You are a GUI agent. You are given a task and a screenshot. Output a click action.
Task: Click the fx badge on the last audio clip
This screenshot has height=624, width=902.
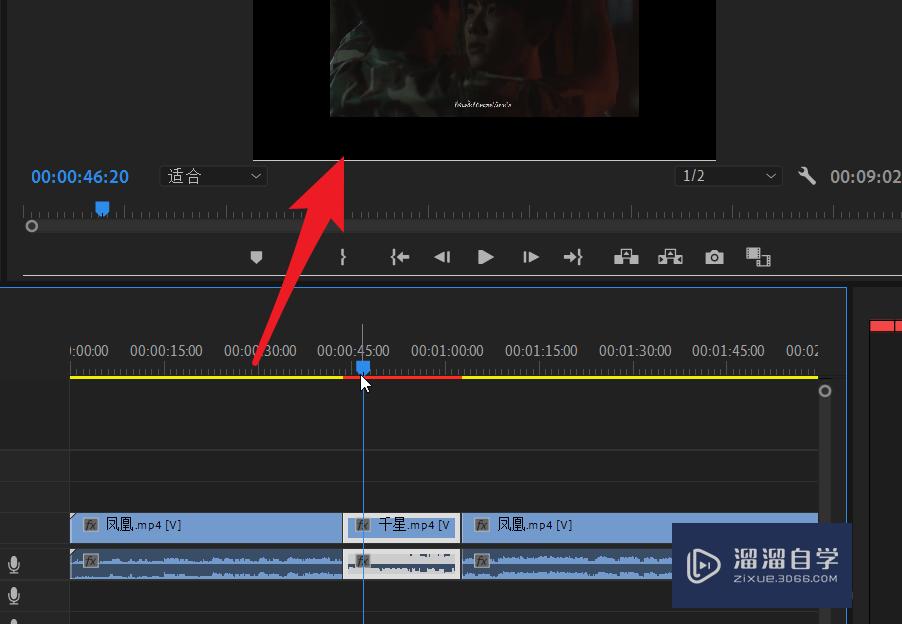click(x=481, y=560)
